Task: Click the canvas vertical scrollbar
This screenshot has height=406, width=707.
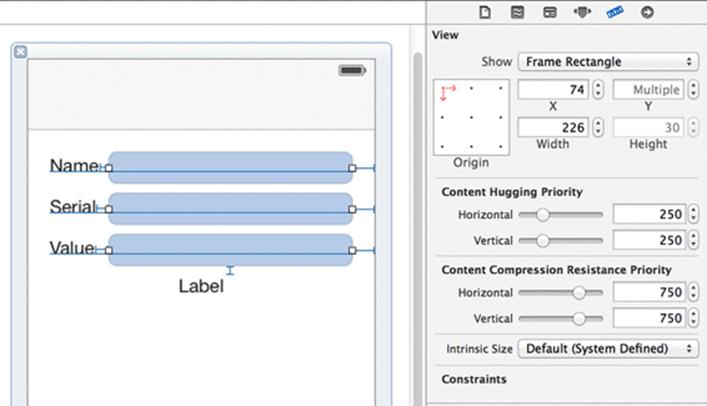Action: click(418, 226)
